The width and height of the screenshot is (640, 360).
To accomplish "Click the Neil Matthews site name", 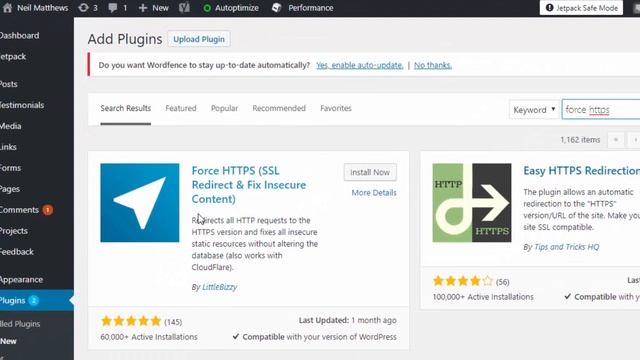I will 42,8.
